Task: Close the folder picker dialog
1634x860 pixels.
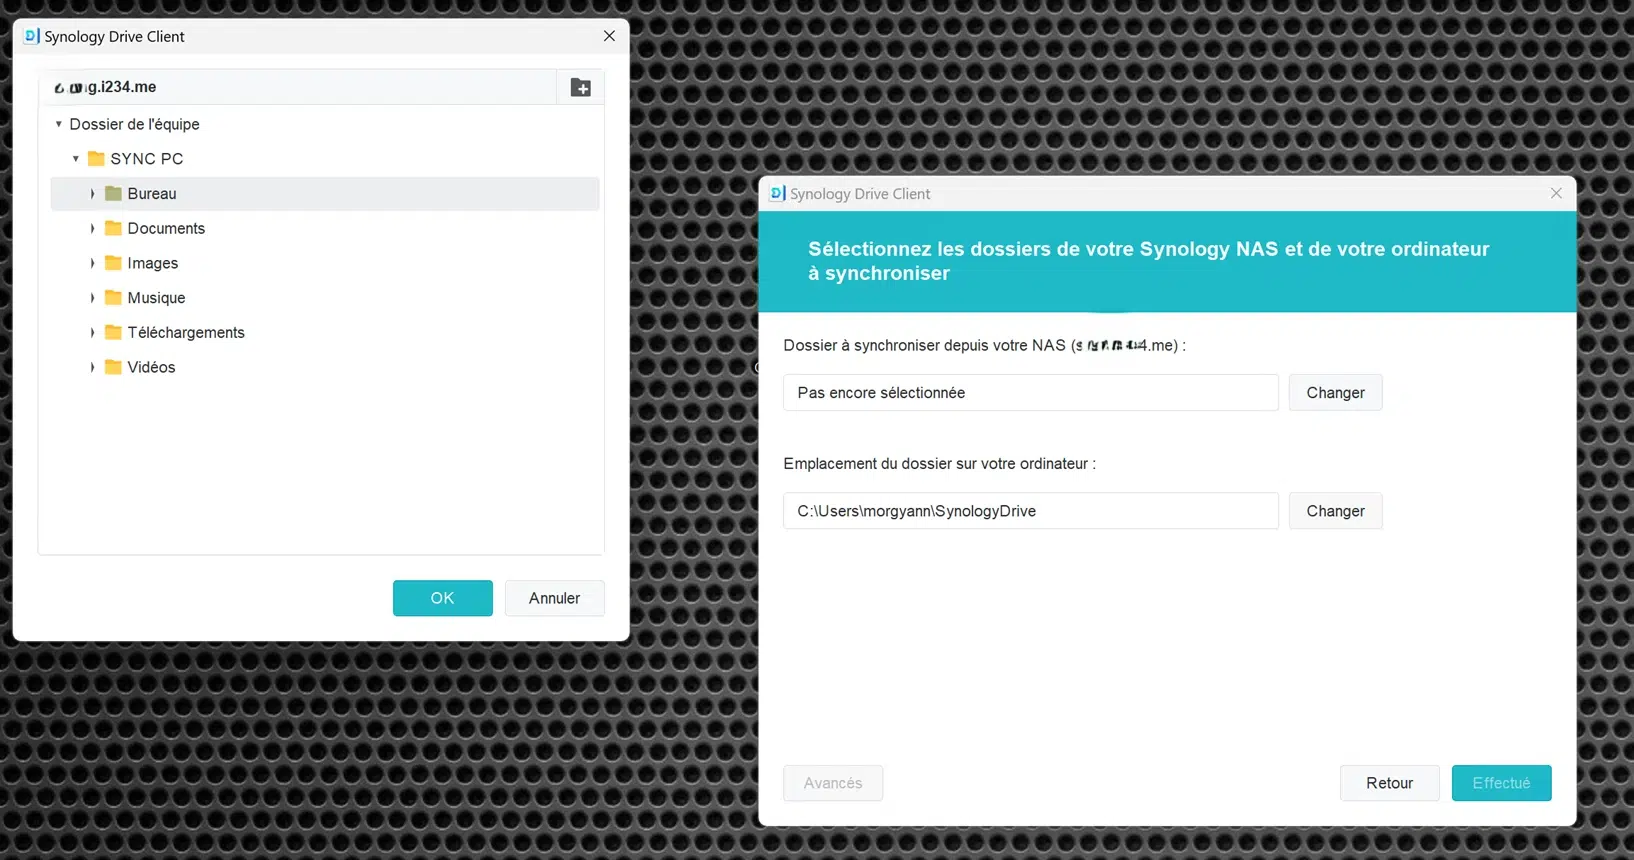Action: pyautogui.click(x=609, y=36)
